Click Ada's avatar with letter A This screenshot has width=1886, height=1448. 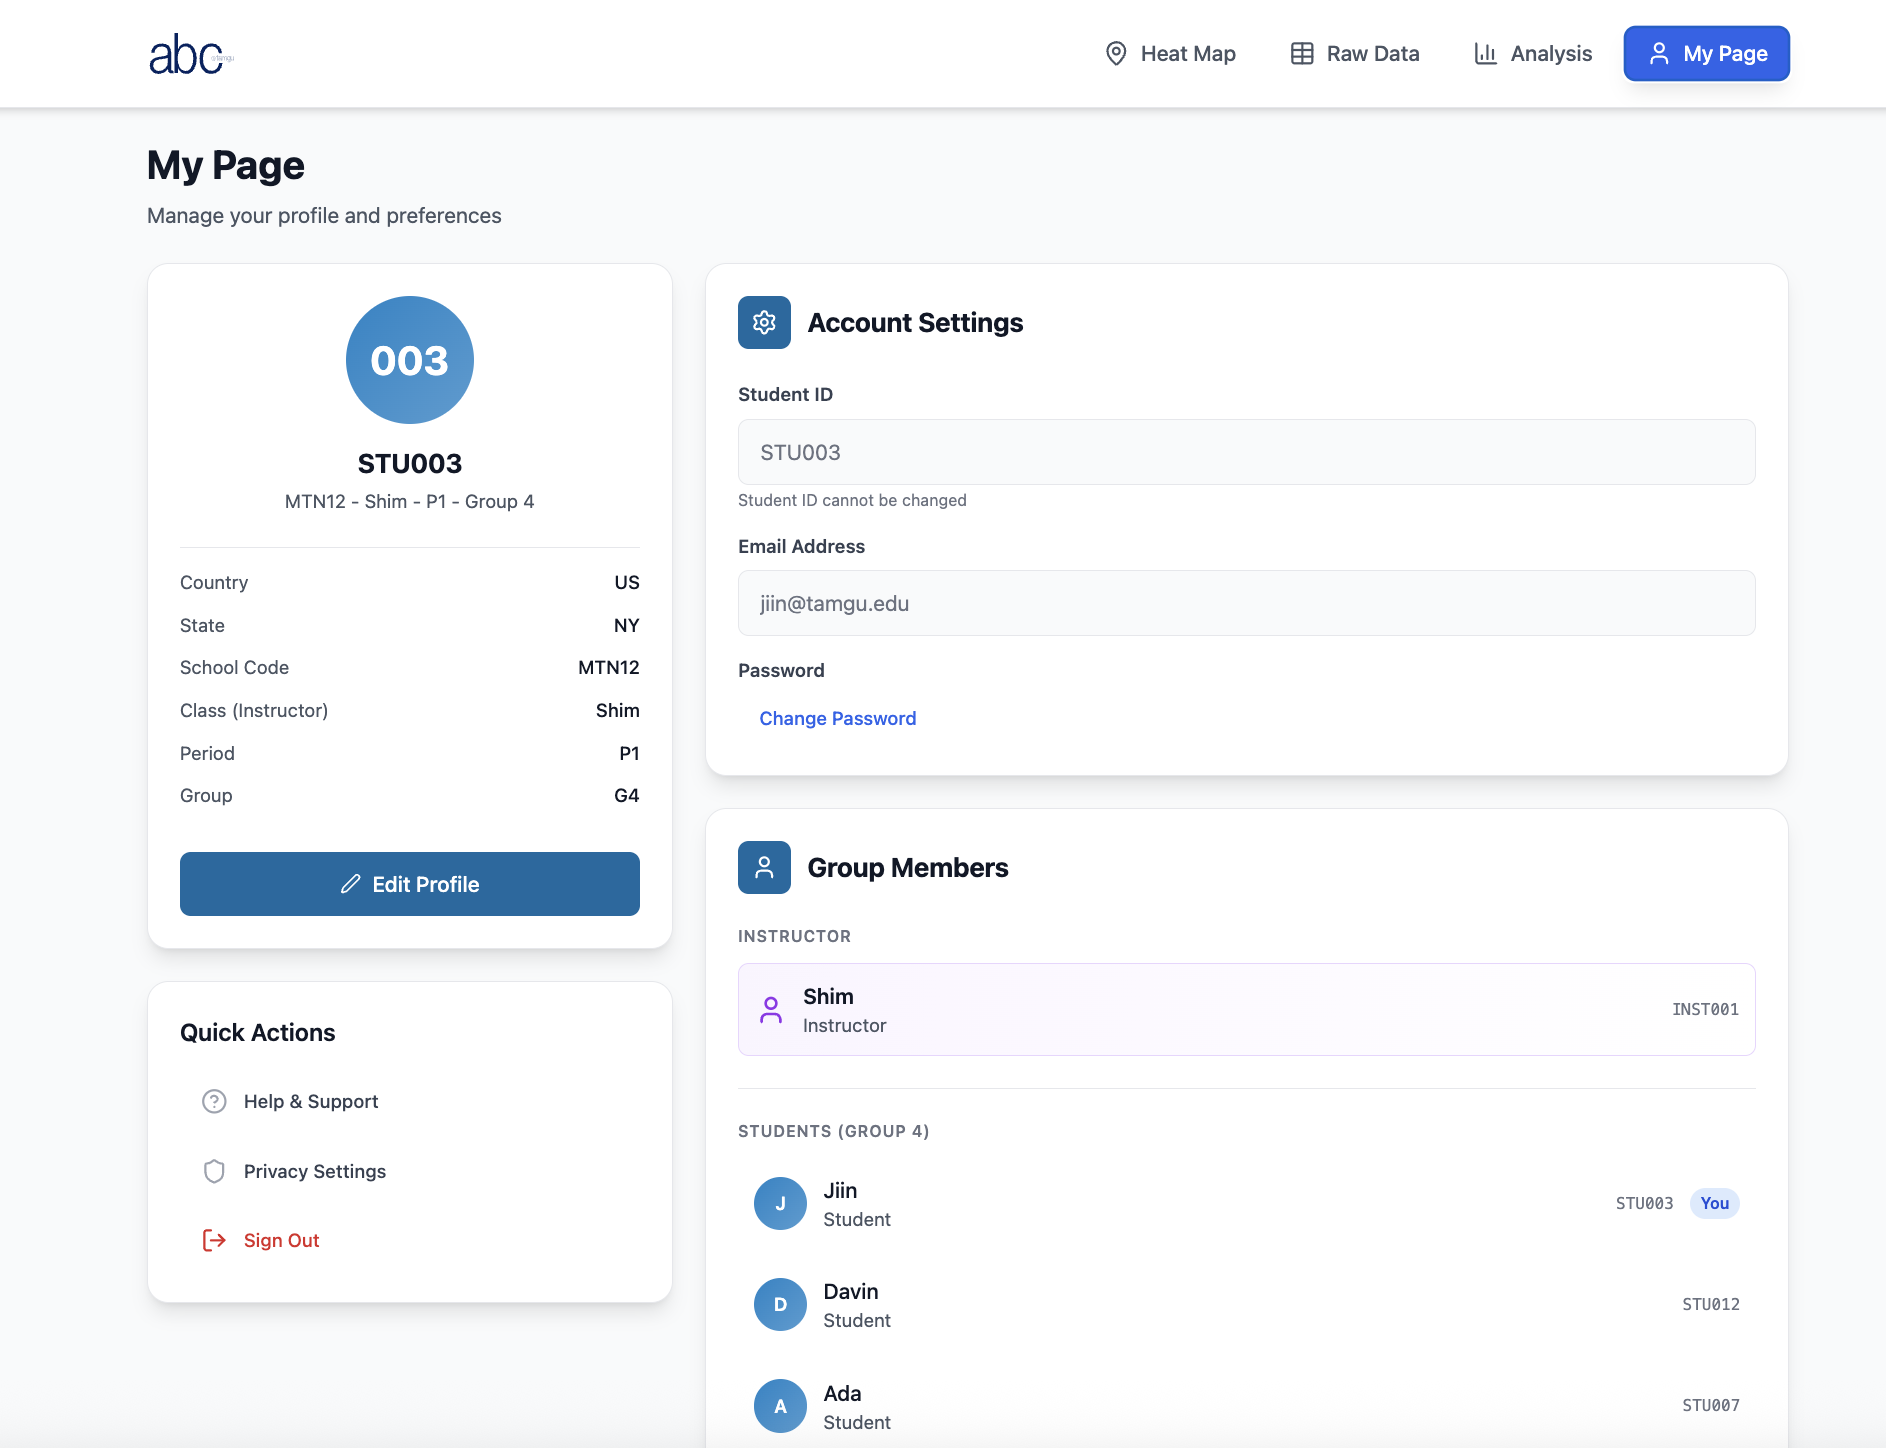pyautogui.click(x=780, y=1406)
